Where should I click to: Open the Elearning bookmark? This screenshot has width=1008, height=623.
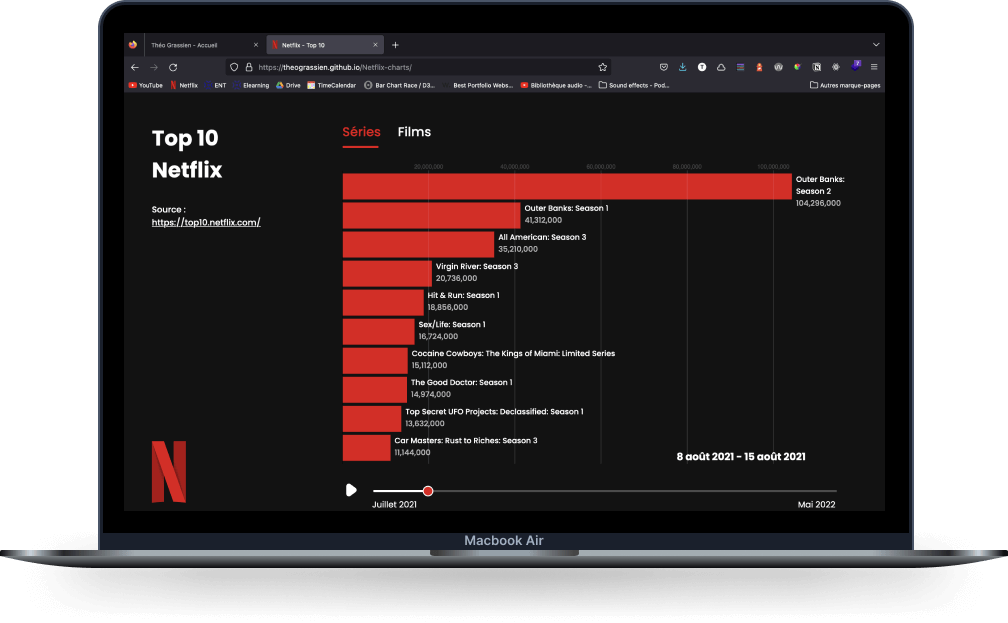click(251, 85)
